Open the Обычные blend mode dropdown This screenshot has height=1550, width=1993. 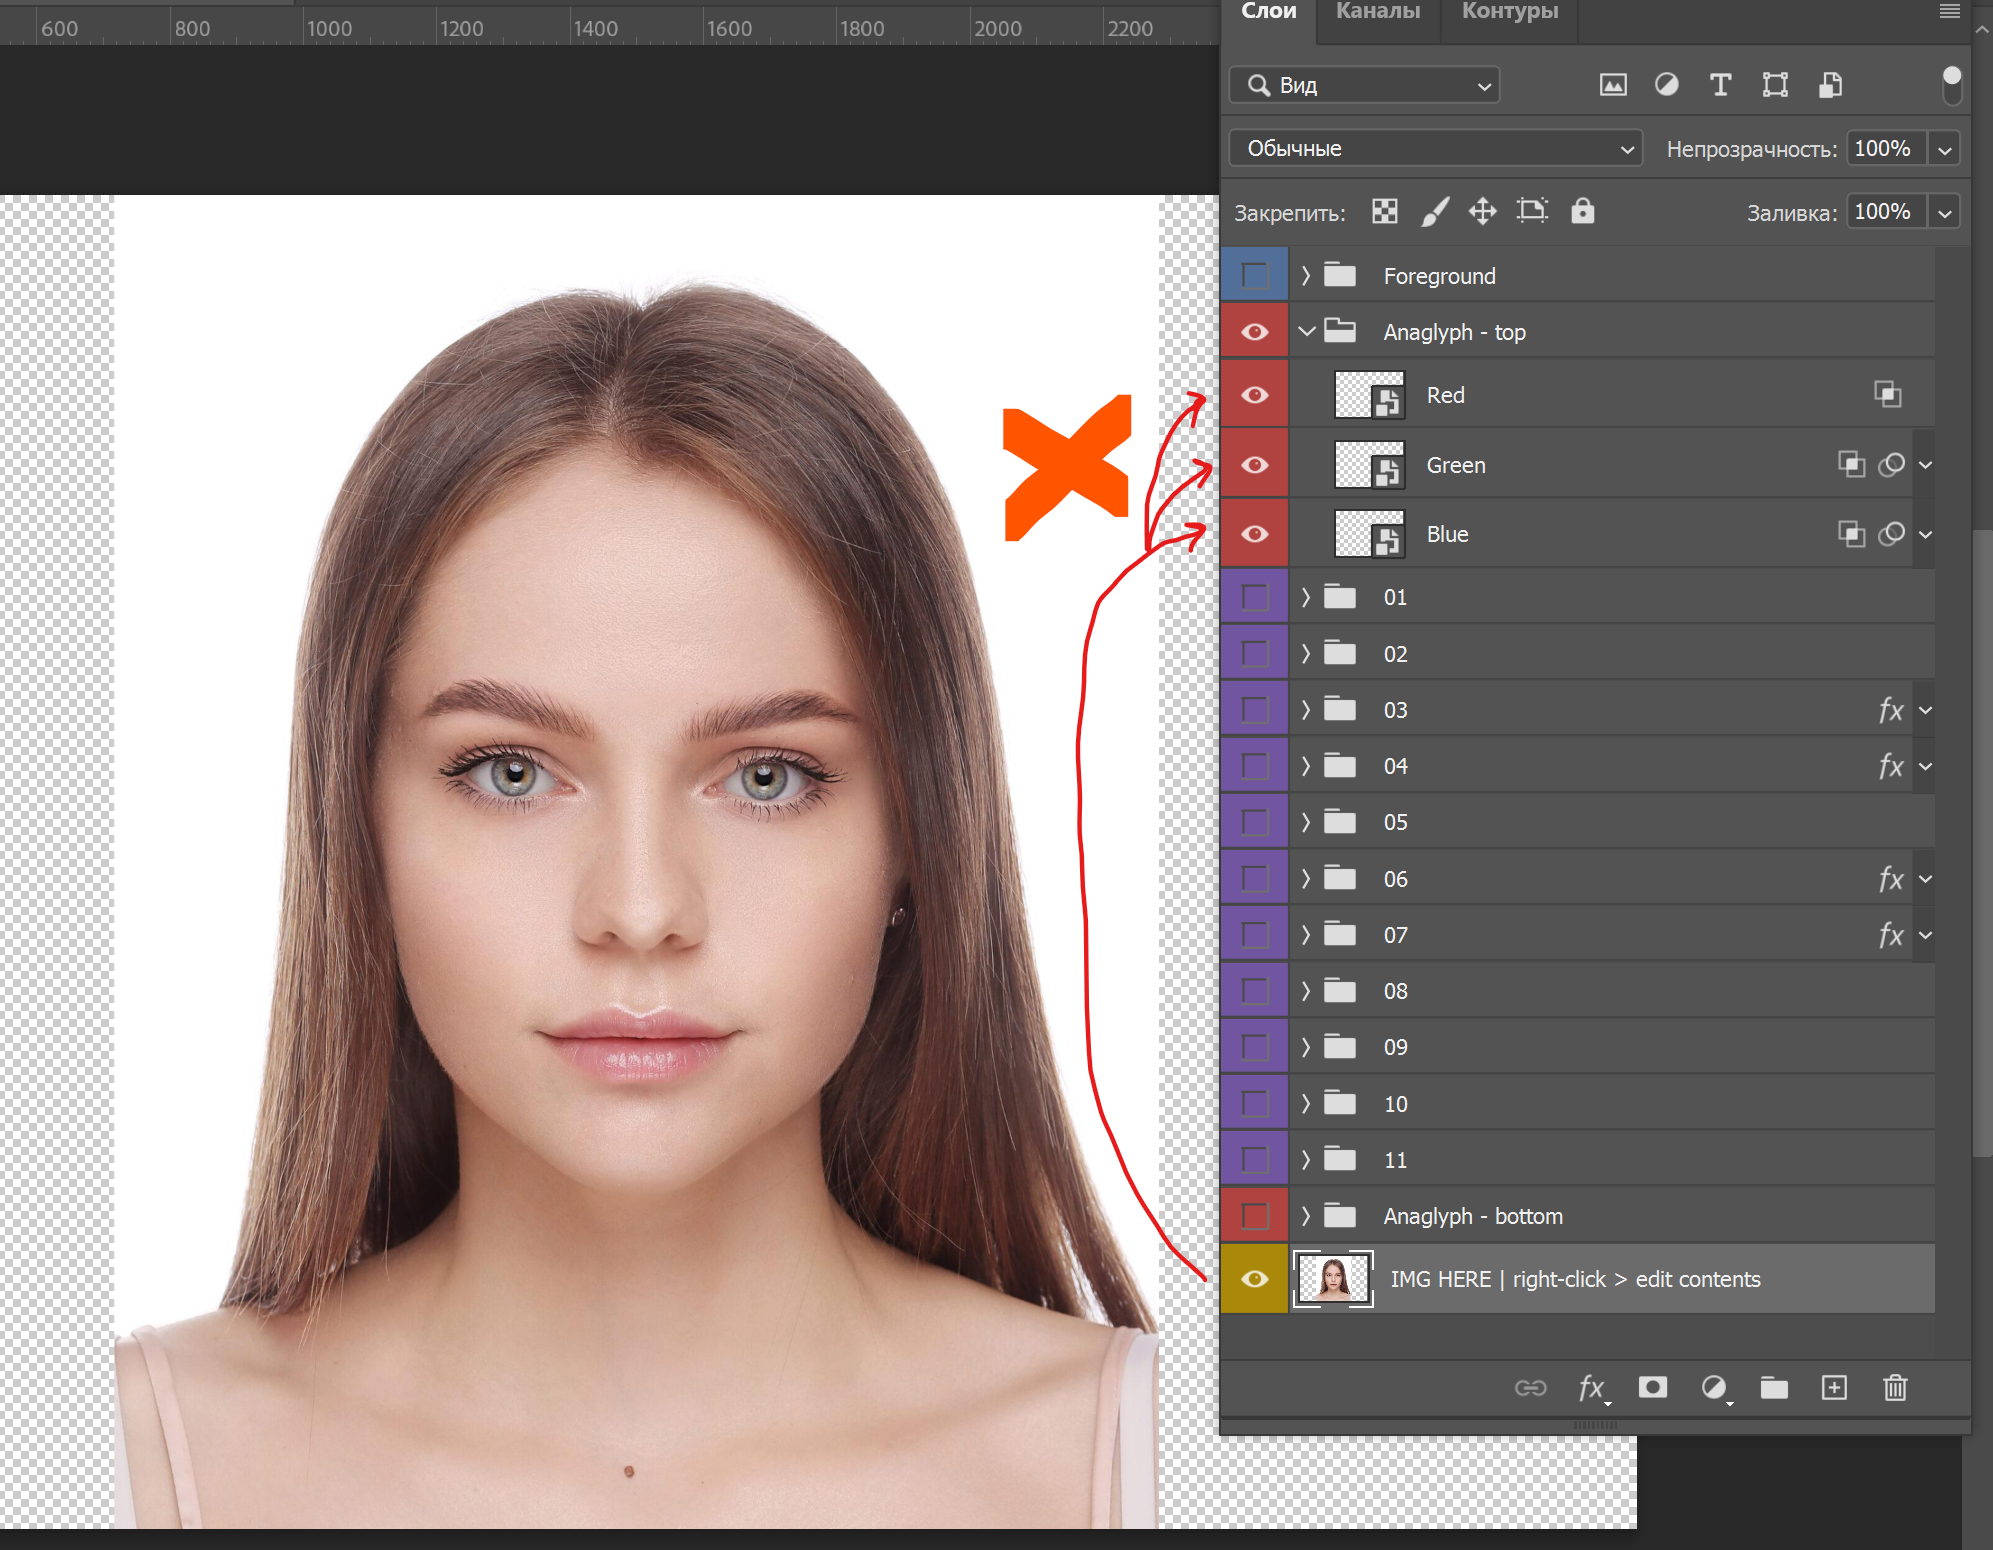[x=1434, y=148]
